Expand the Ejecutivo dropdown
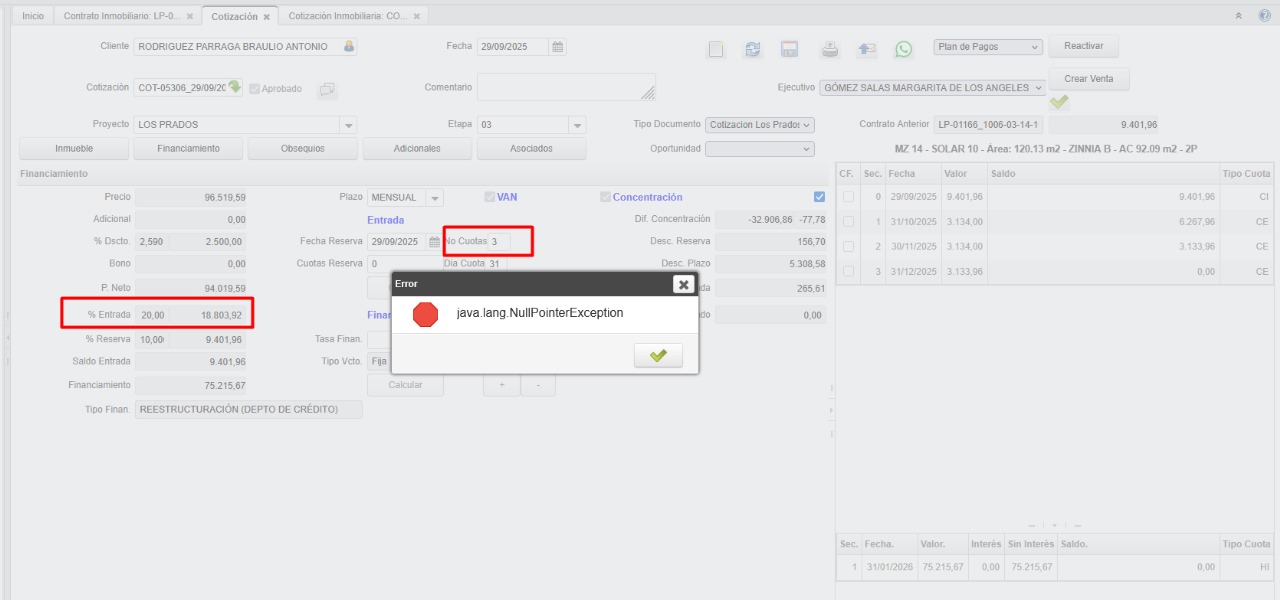The height and width of the screenshot is (600, 1280). tap(1039, 88)
